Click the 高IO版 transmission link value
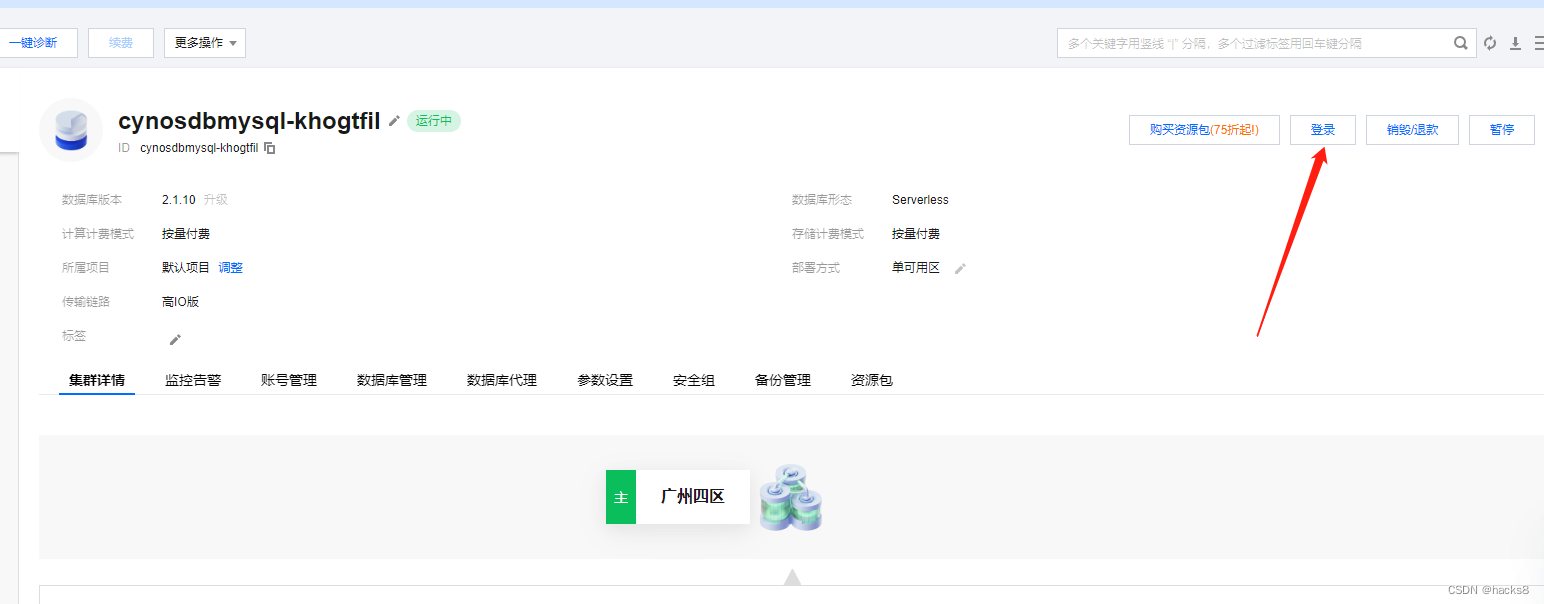 [x=181, y=302]
